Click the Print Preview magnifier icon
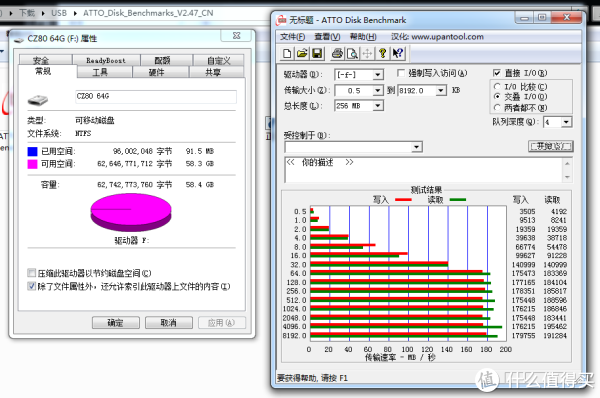This screenshot has height=398, width=600. click(352, 53)
